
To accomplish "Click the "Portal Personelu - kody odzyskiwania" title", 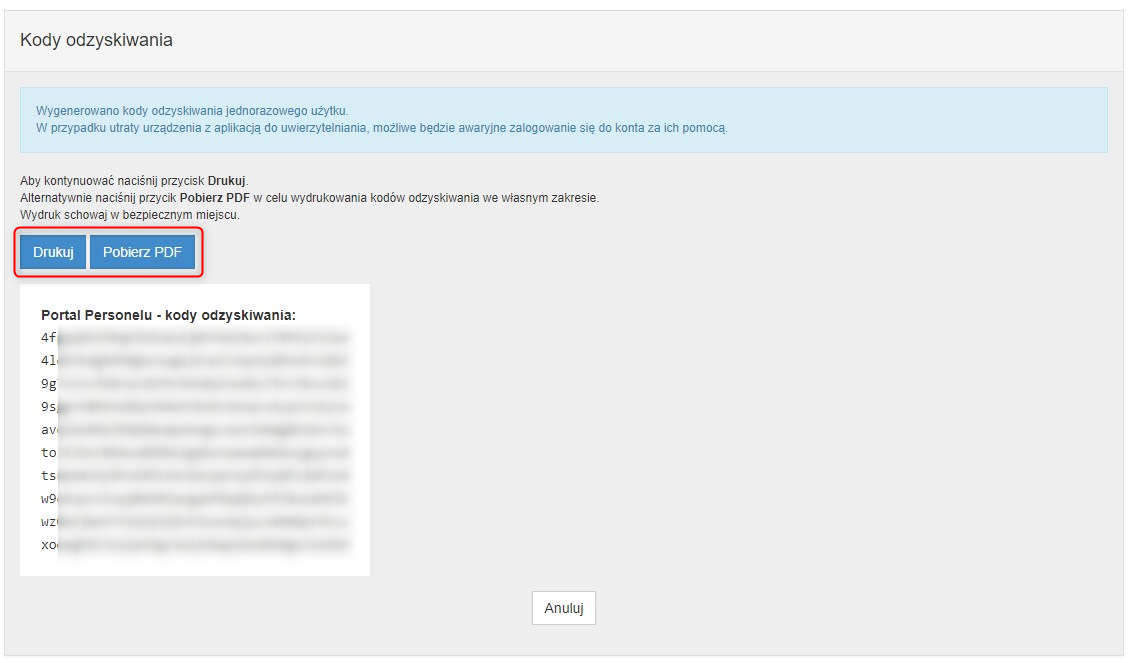I will [168, 315].
